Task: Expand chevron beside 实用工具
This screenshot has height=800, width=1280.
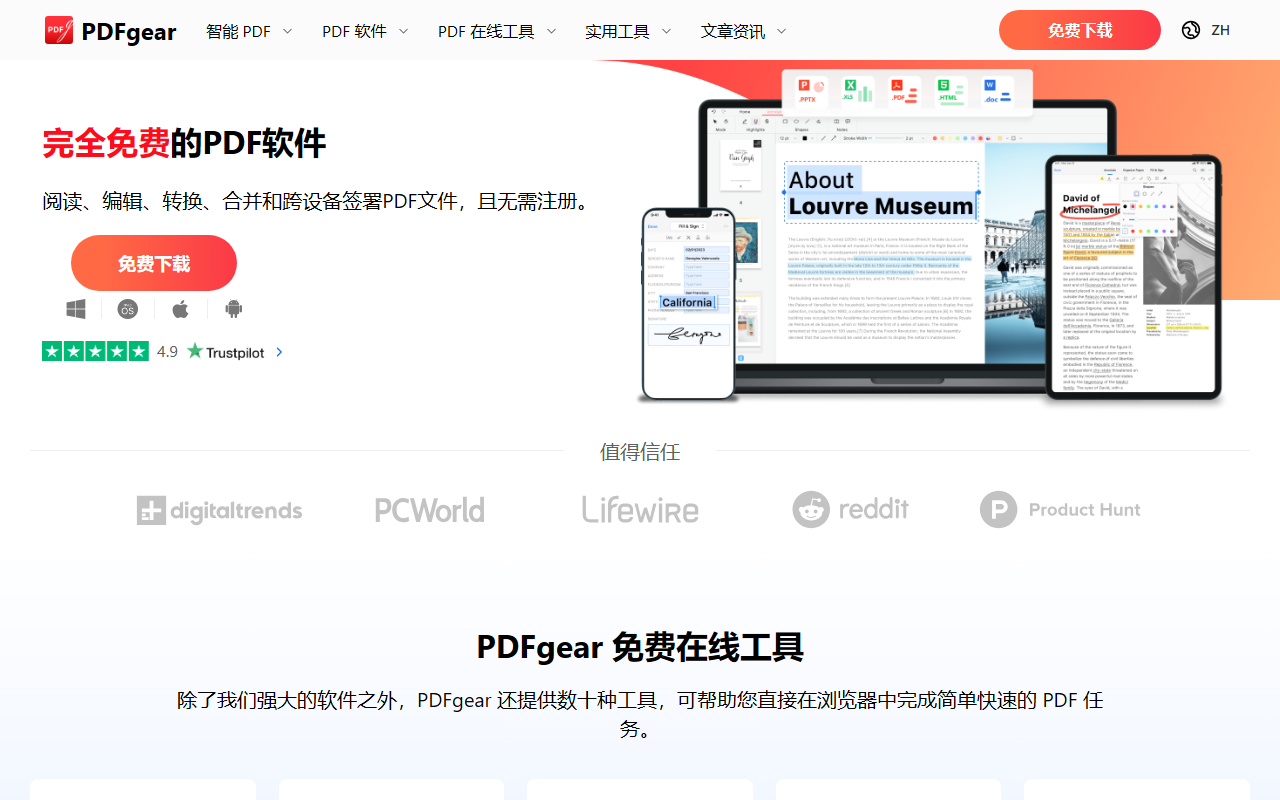Action: (x=666, y=31)
